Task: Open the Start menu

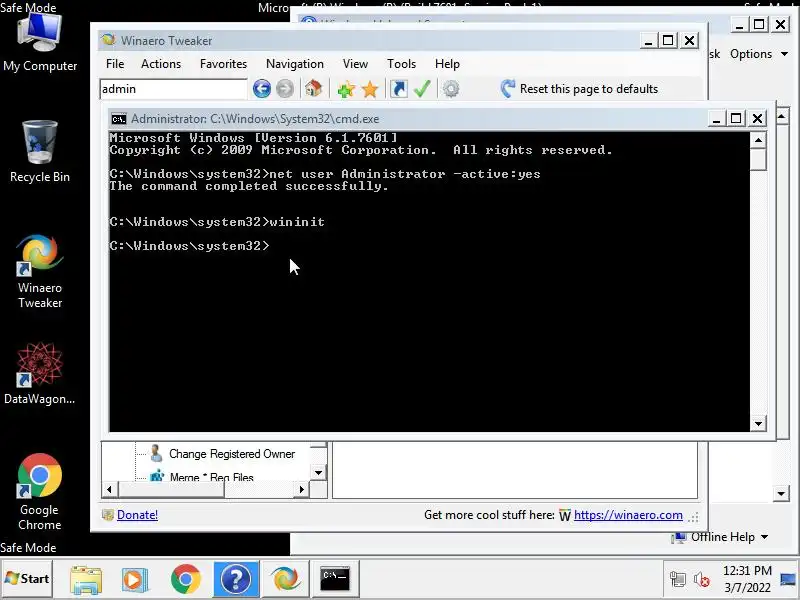Action: coord(27,579)
